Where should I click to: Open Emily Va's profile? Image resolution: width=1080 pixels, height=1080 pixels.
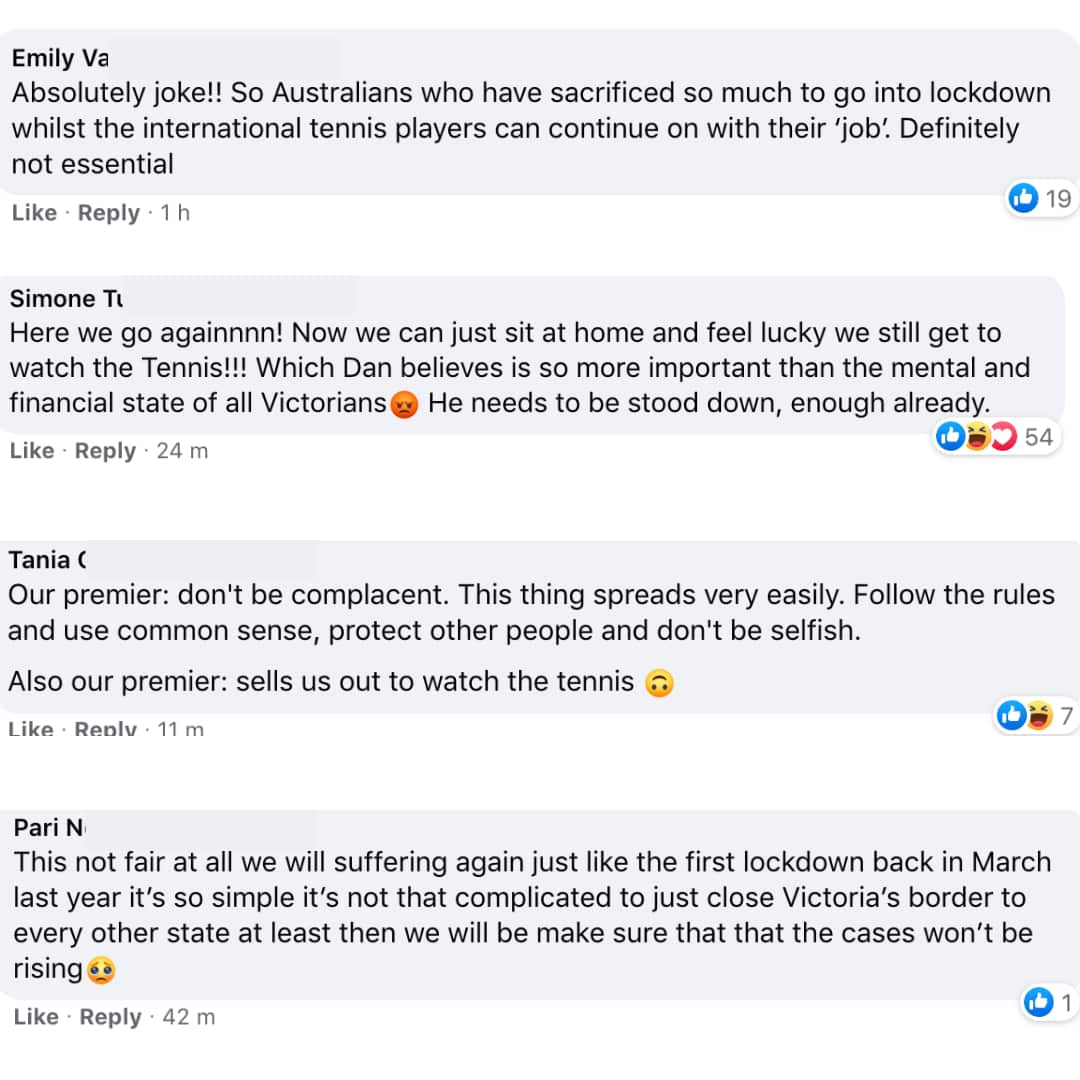click(x=58, y=58)
